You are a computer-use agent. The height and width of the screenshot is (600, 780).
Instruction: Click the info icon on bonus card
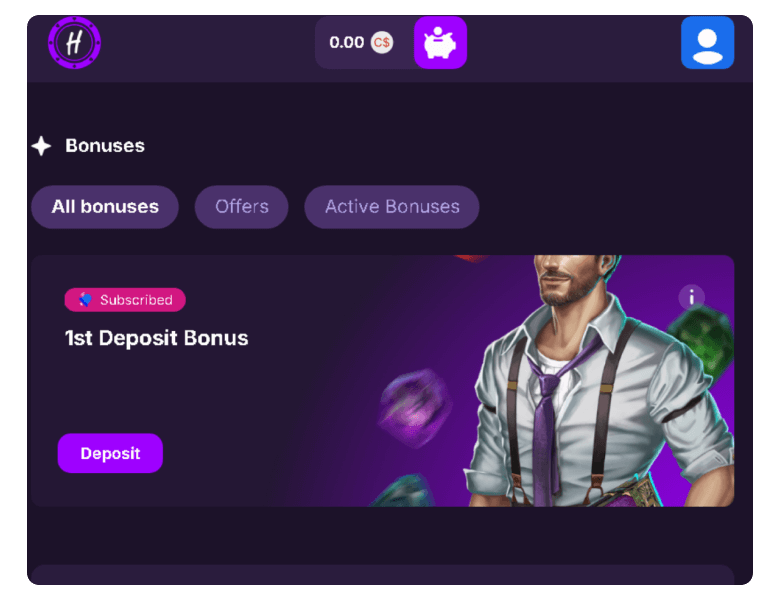pyautogui.click(x=691, y=297)
